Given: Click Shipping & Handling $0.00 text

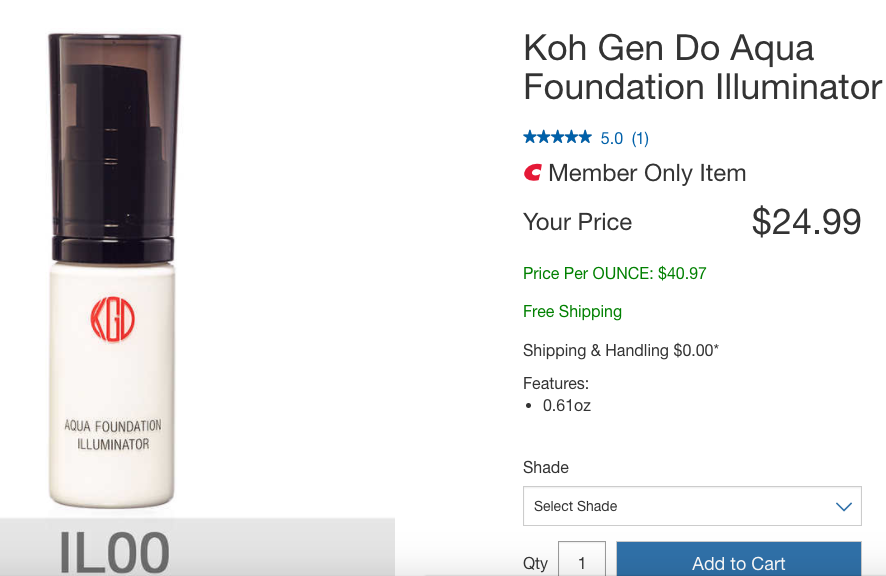Looking at the screenshot, I should pyautogui.click(x=620, y=350).
